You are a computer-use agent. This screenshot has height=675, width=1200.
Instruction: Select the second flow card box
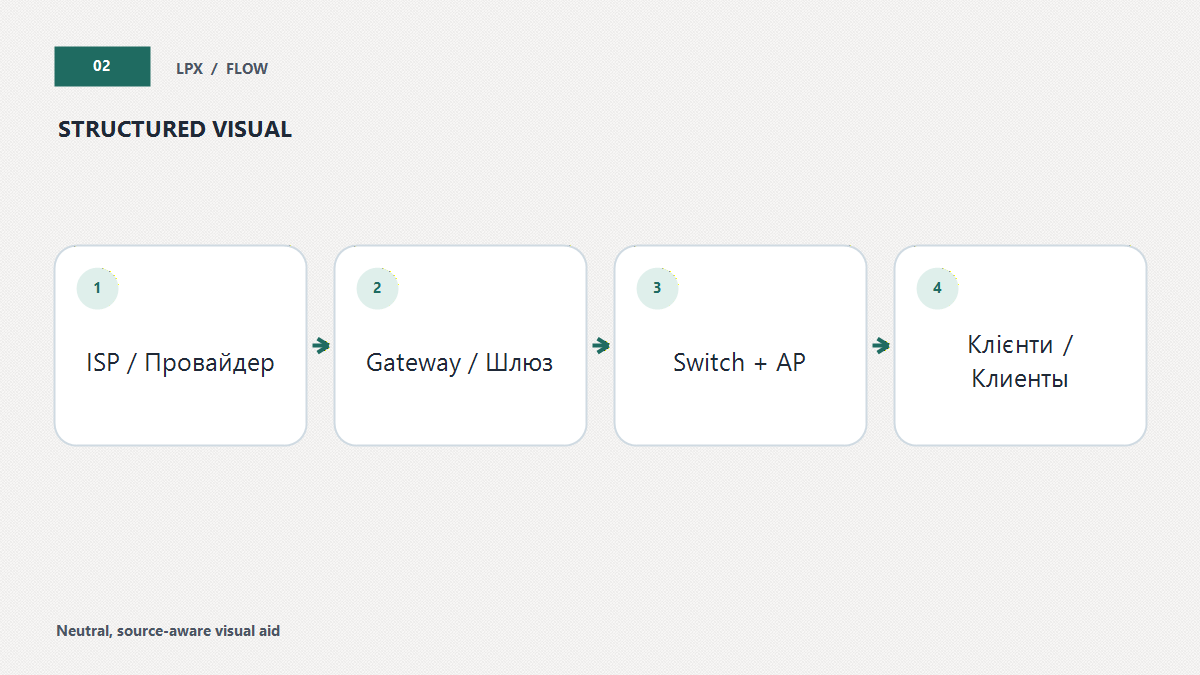point(460,345)
